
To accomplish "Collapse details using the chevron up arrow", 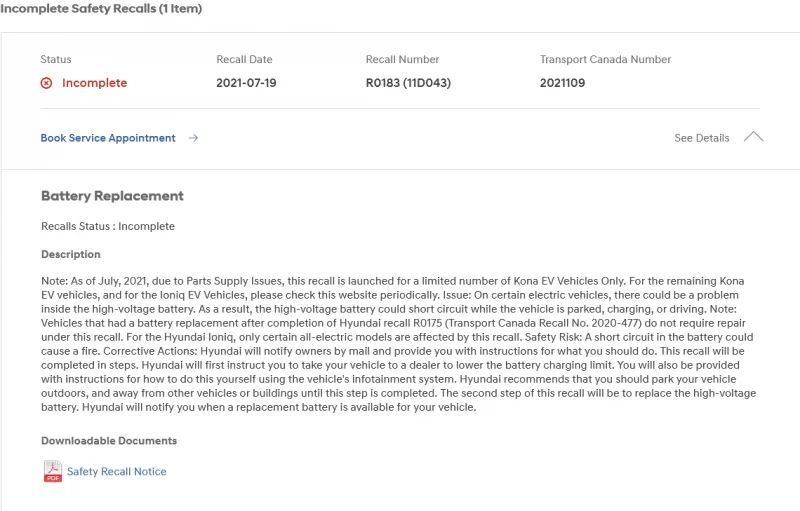I will (x=753, y=137).
